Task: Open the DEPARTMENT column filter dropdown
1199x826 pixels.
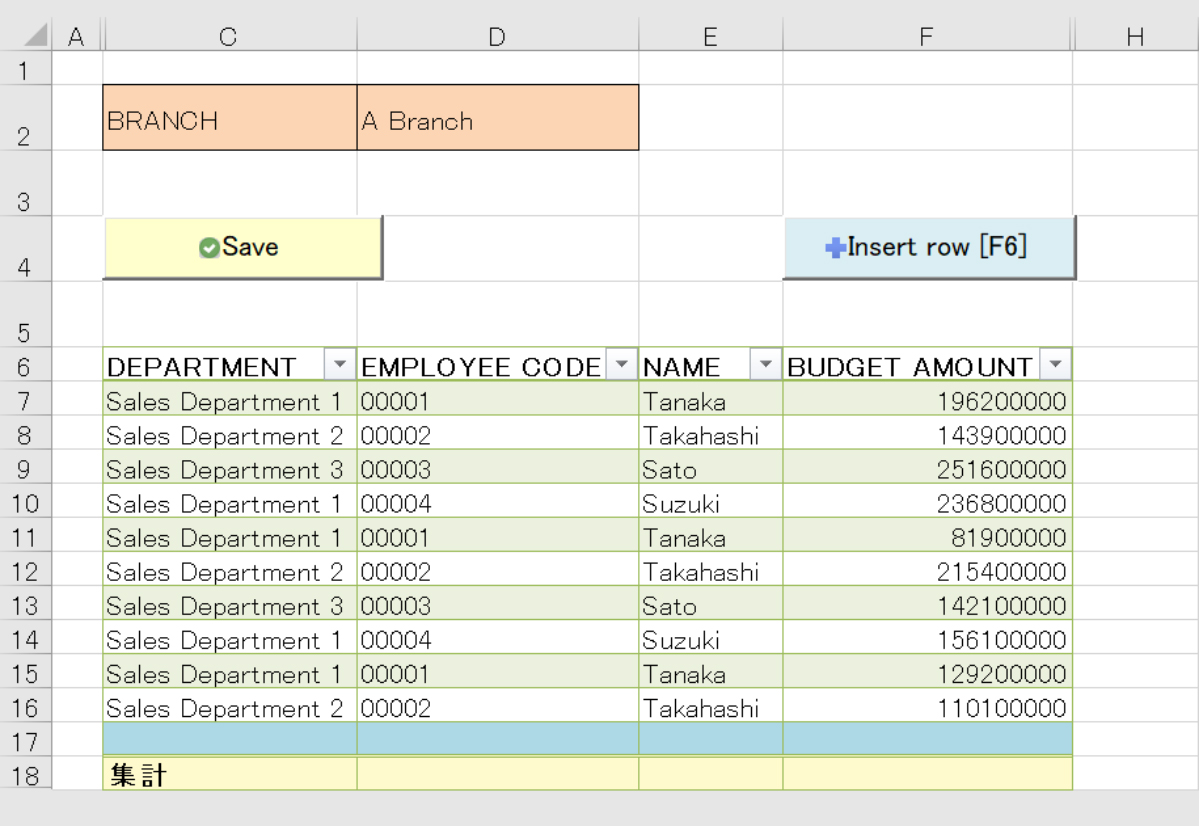Action: [x=341, y=366]
